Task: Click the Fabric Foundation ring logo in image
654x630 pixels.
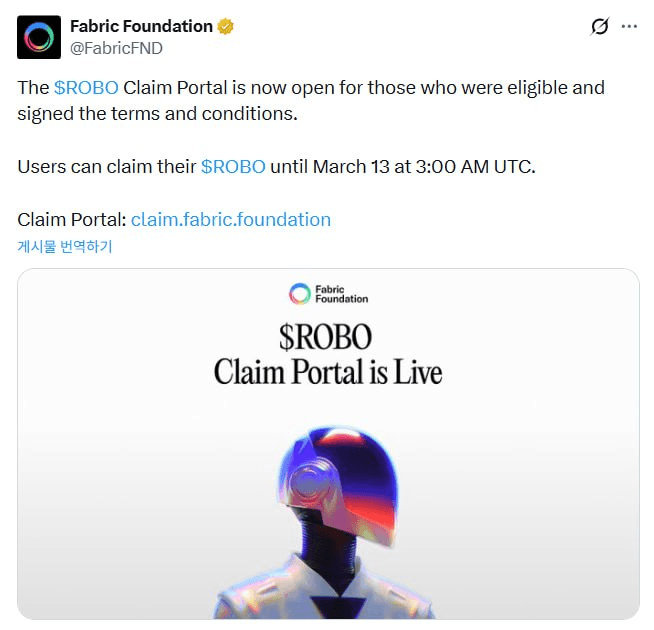Action: click(299, 293)
